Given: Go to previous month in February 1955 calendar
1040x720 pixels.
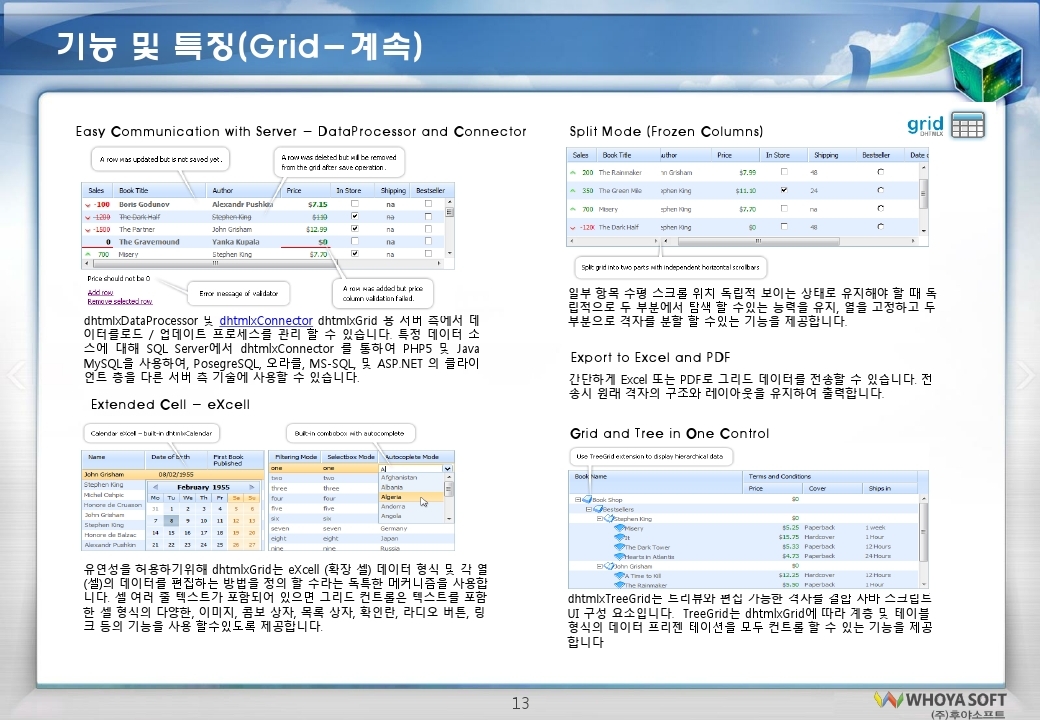Looking at the screenshot, I should coord(155,487).
